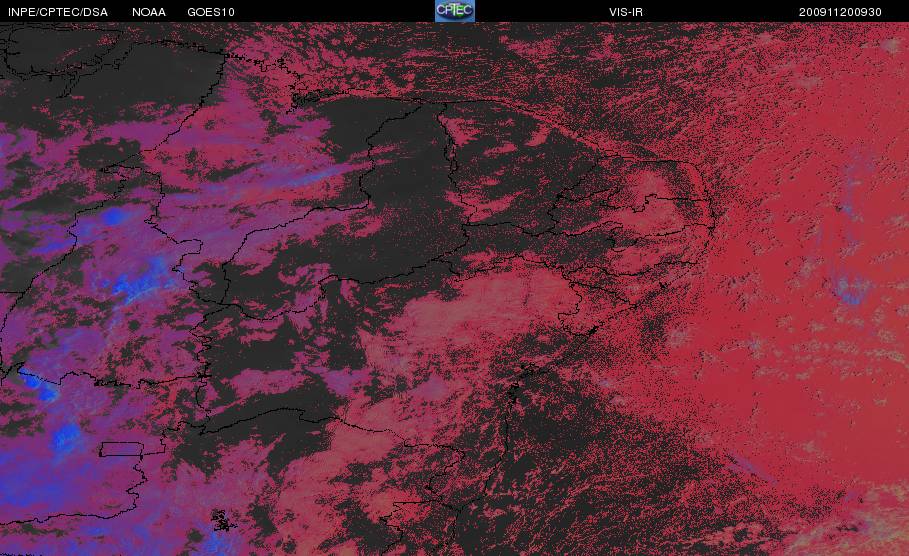This screenshot has height=556, width=909.
Task: Click the NOAA label in the header
Action: point(149,12)
